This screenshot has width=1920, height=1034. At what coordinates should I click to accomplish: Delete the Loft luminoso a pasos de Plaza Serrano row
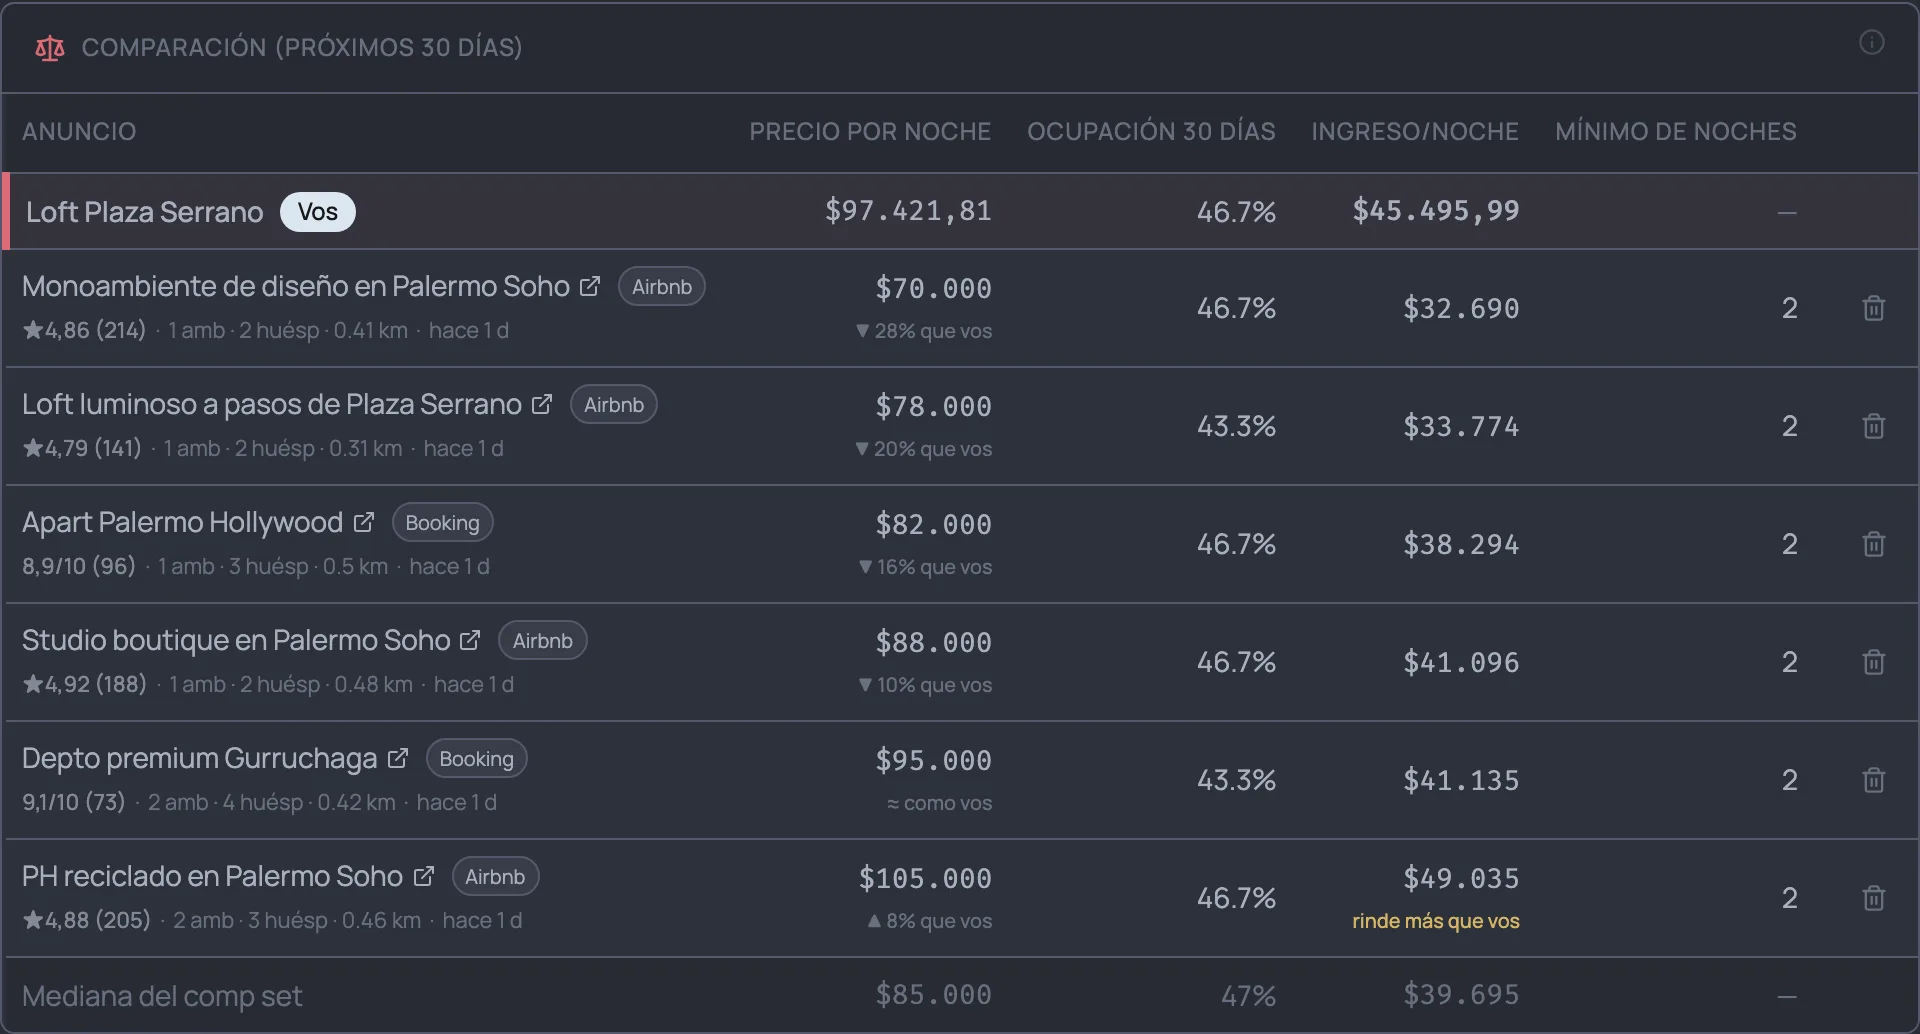(1873, 426)
